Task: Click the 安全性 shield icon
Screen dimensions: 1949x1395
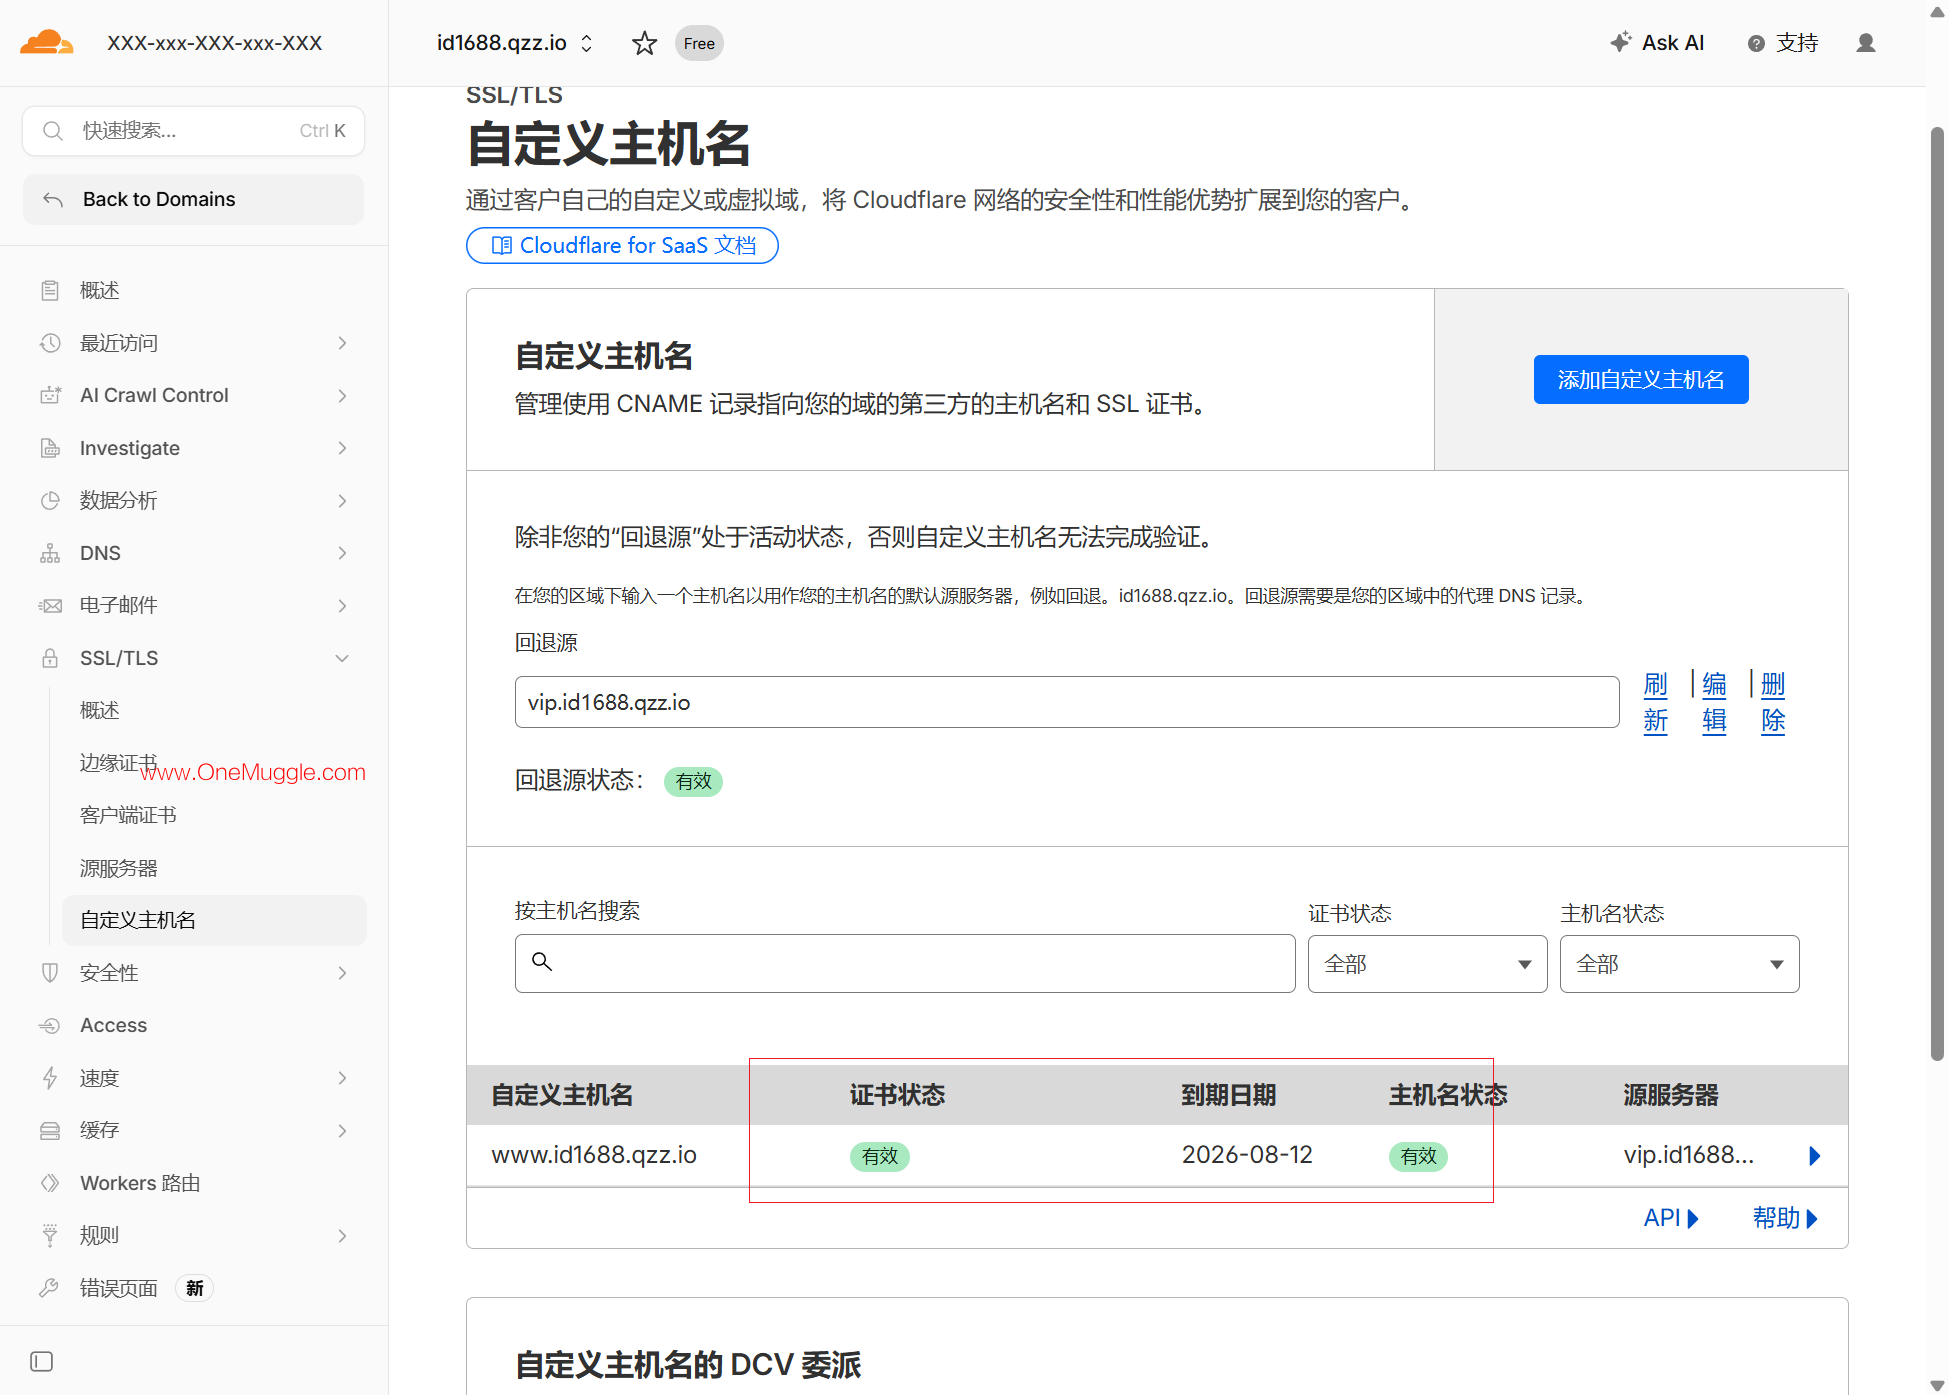Action: coord(50,973)
